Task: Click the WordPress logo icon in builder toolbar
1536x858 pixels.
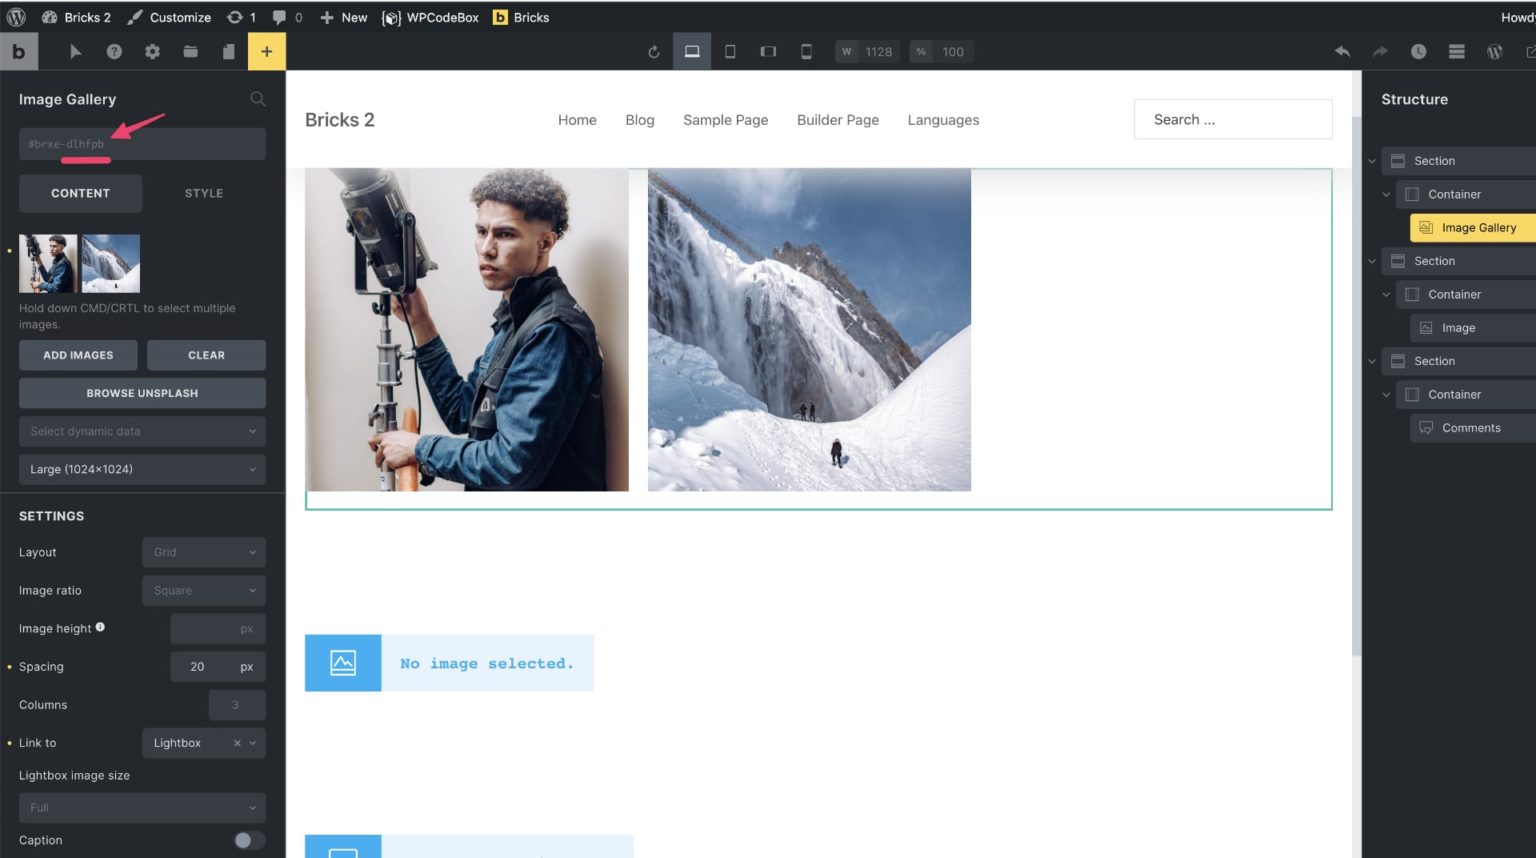Action: click(1494, 51)
